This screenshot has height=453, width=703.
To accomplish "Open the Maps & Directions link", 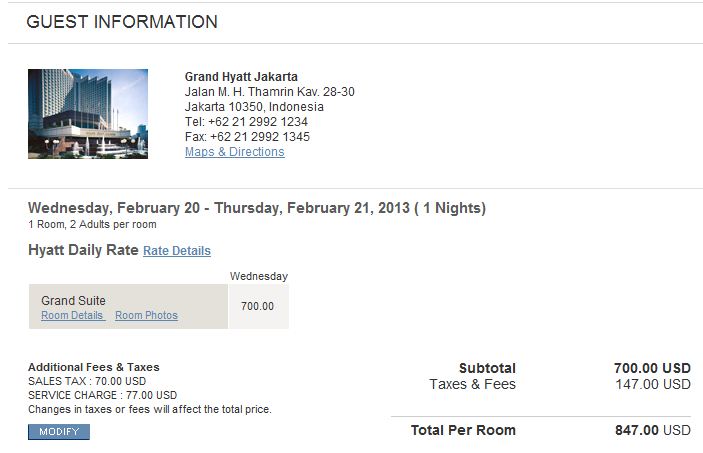I will [x=234, y=152].
